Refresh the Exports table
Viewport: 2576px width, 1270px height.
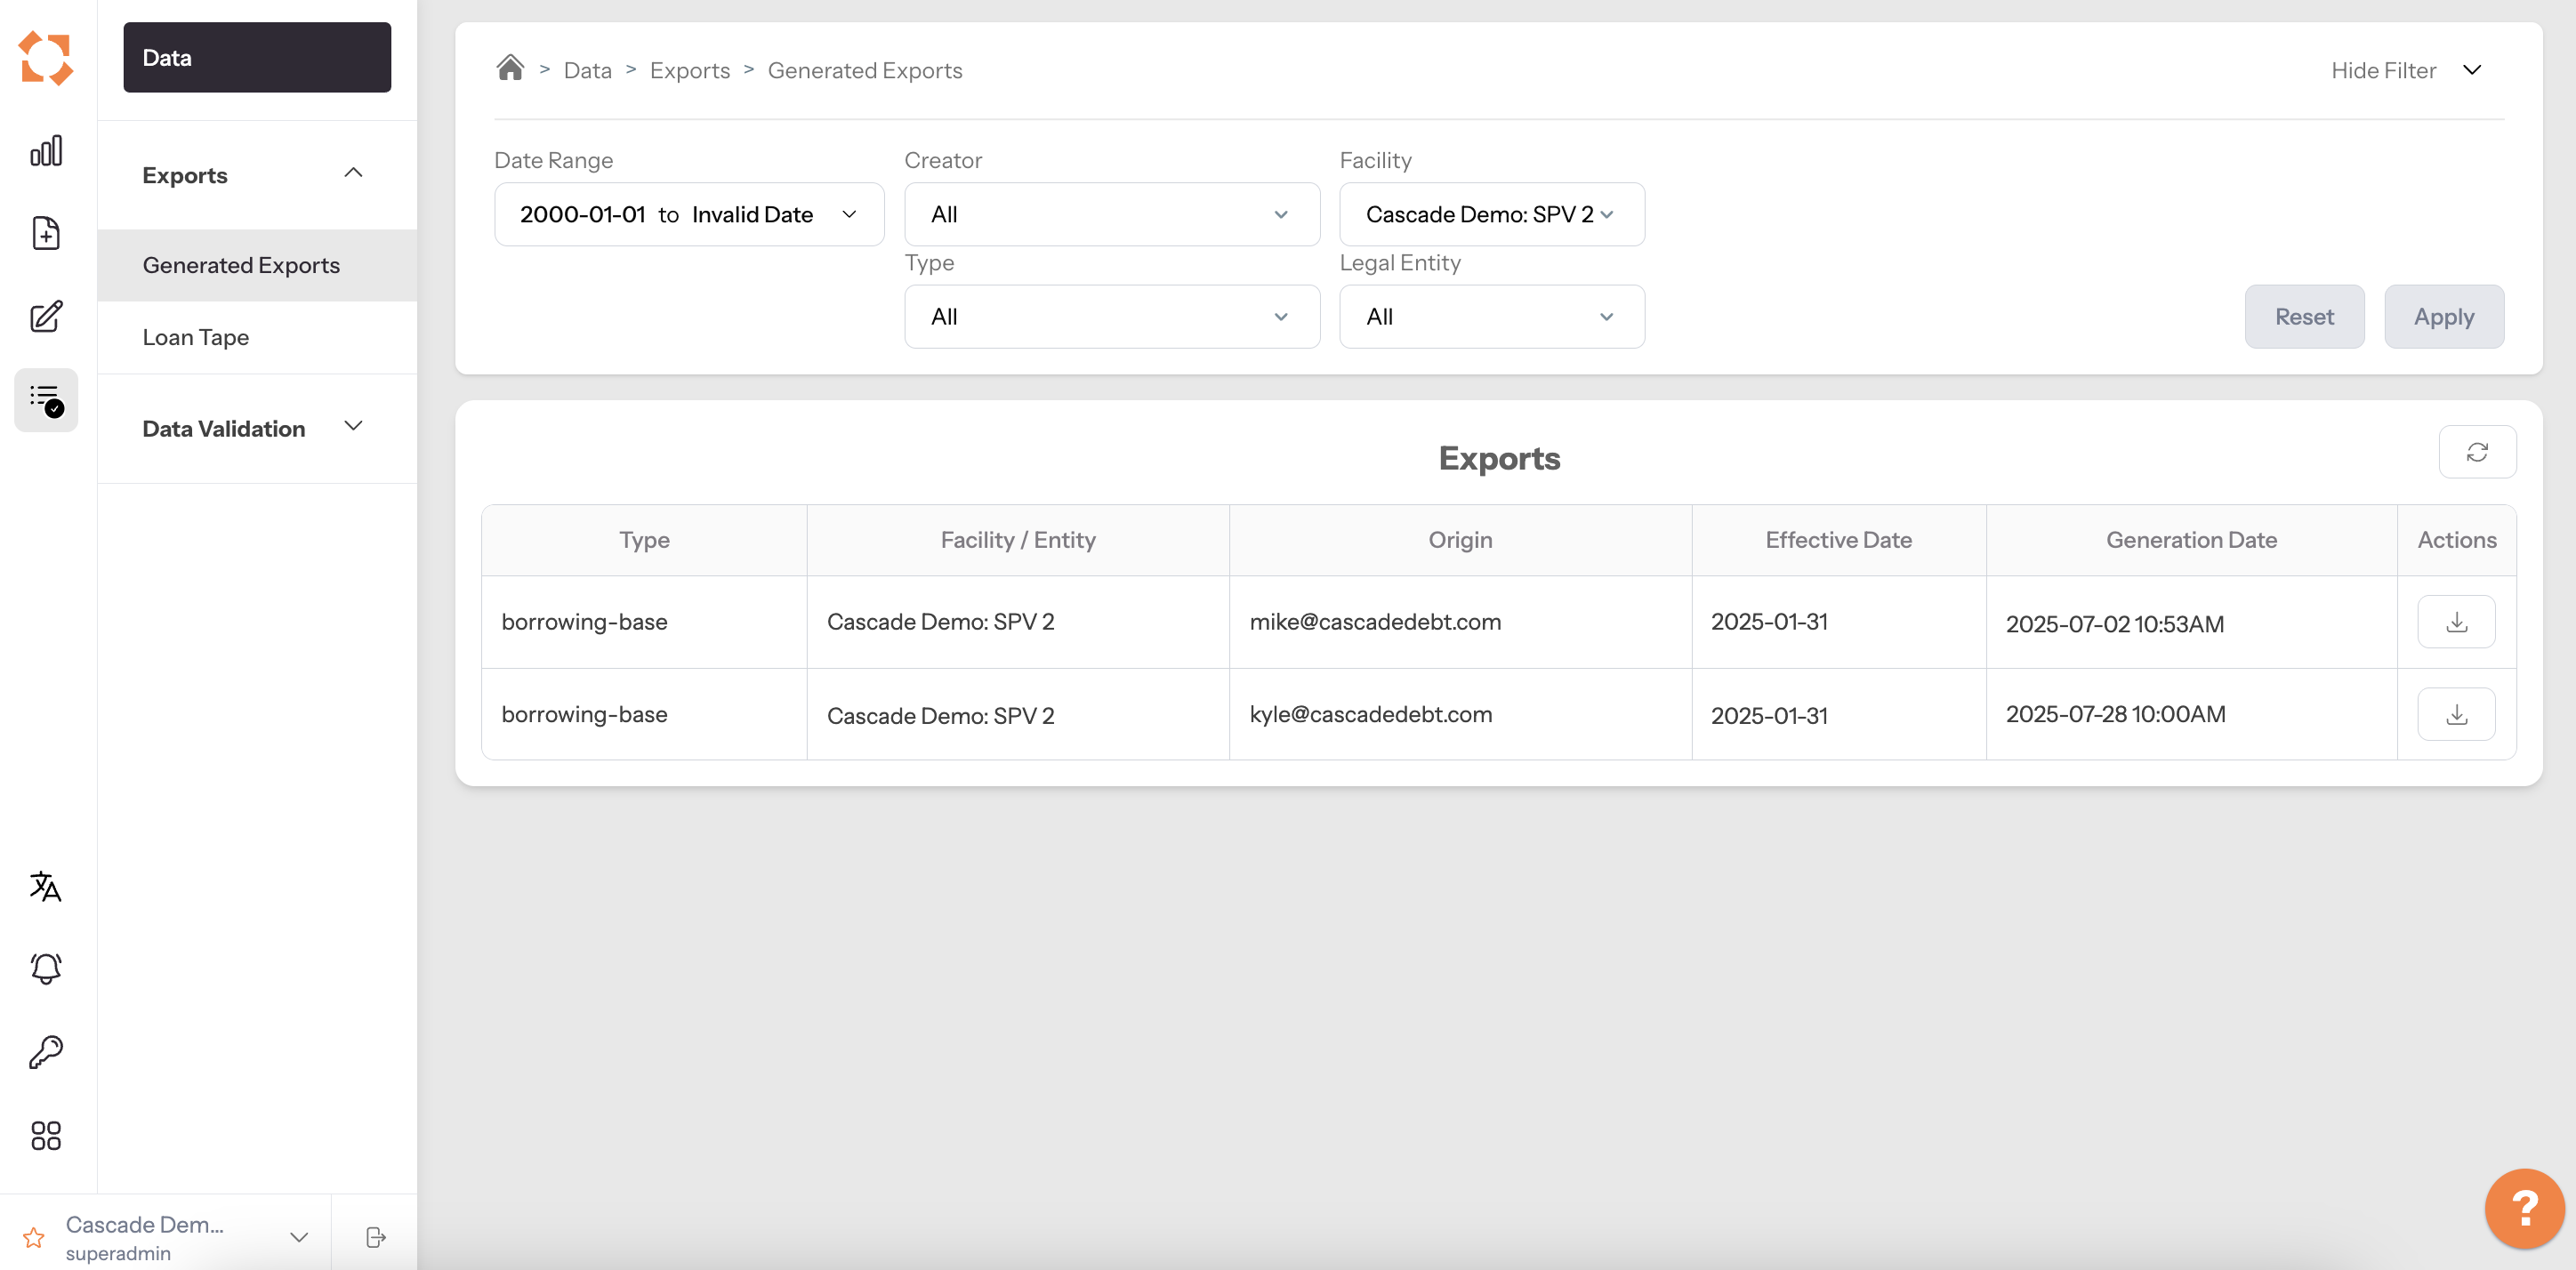tap(2476, 452)
